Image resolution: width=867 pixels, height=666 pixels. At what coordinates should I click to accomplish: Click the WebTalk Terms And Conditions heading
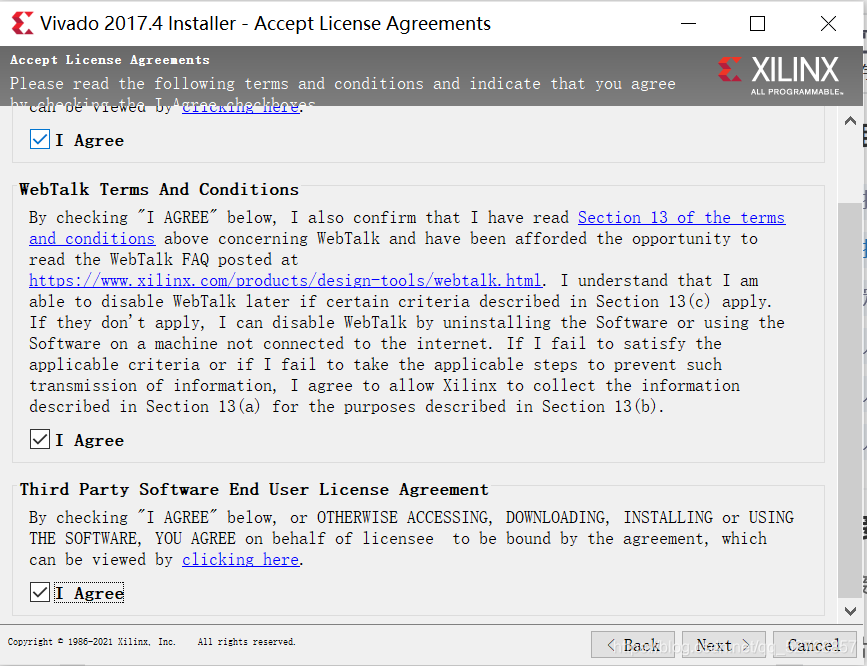(159, 189)
